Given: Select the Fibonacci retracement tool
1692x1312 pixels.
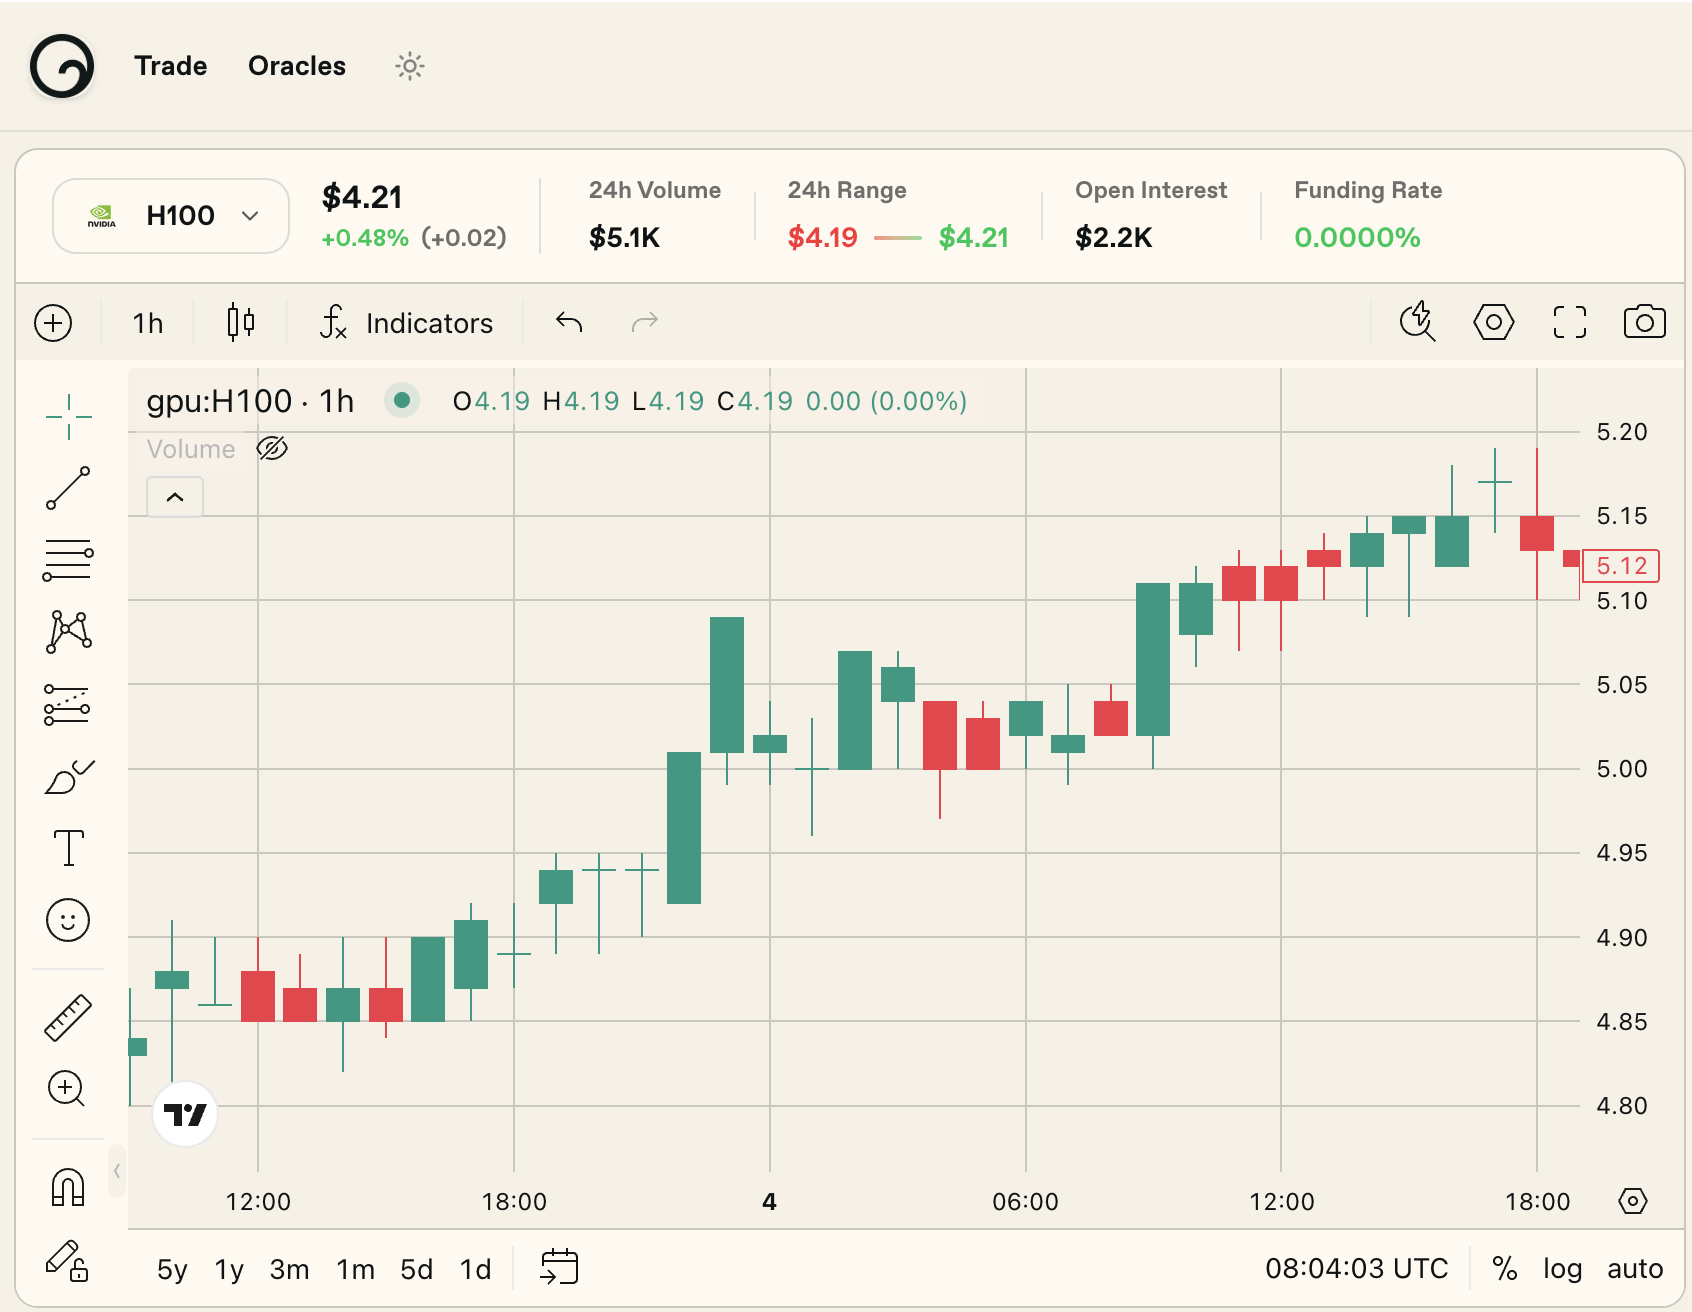Looking at the screenshot, I should tap(68, 560).
